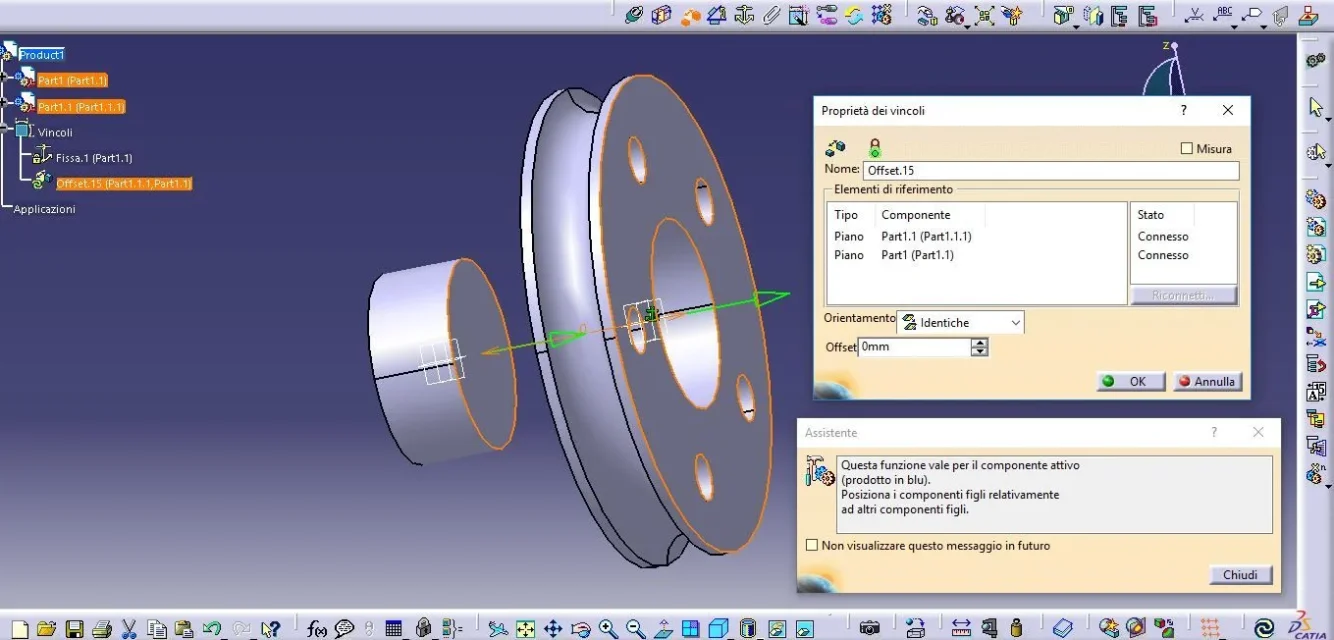1334x640 pixels.
Task: Click the Offset value field showing 0mm
Action: click(915, 347)
